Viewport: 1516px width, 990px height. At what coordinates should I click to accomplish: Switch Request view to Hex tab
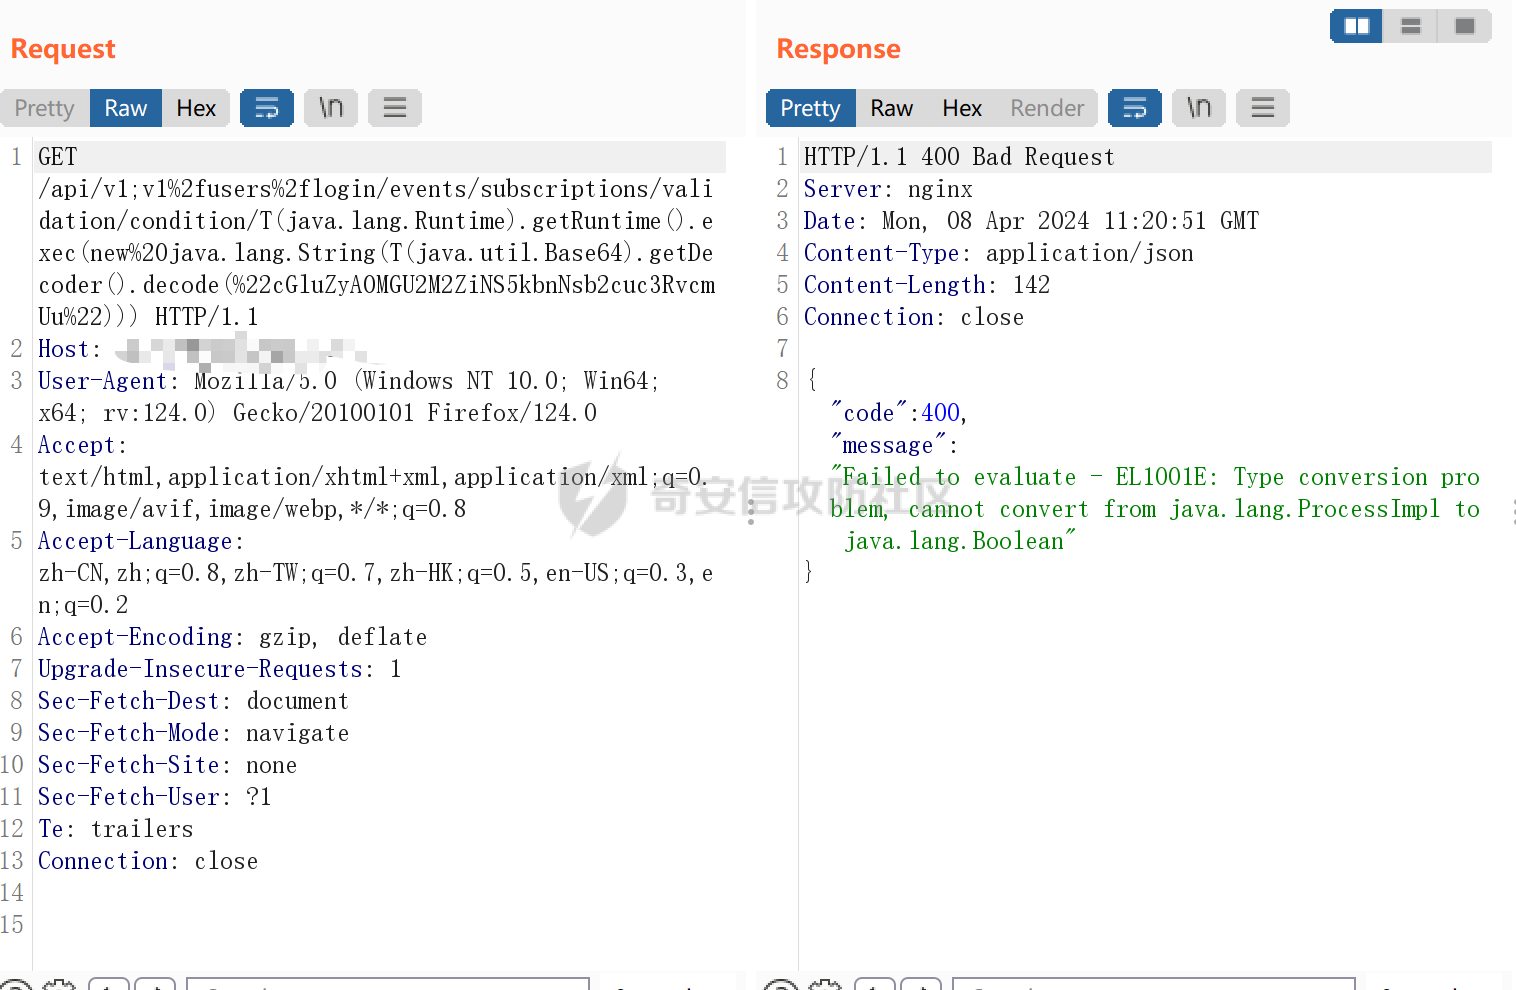(196, 108)
